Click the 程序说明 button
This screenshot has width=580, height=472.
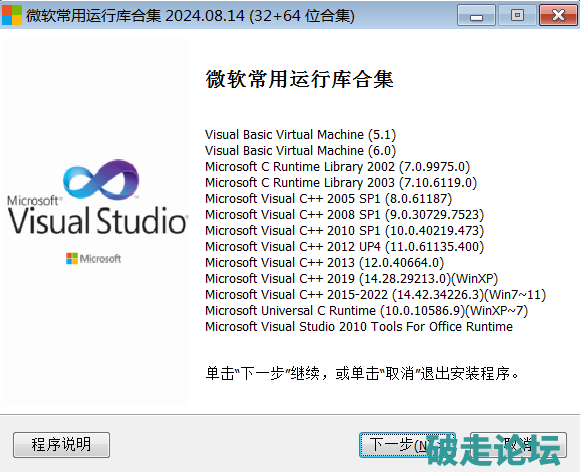pos(61,445)
